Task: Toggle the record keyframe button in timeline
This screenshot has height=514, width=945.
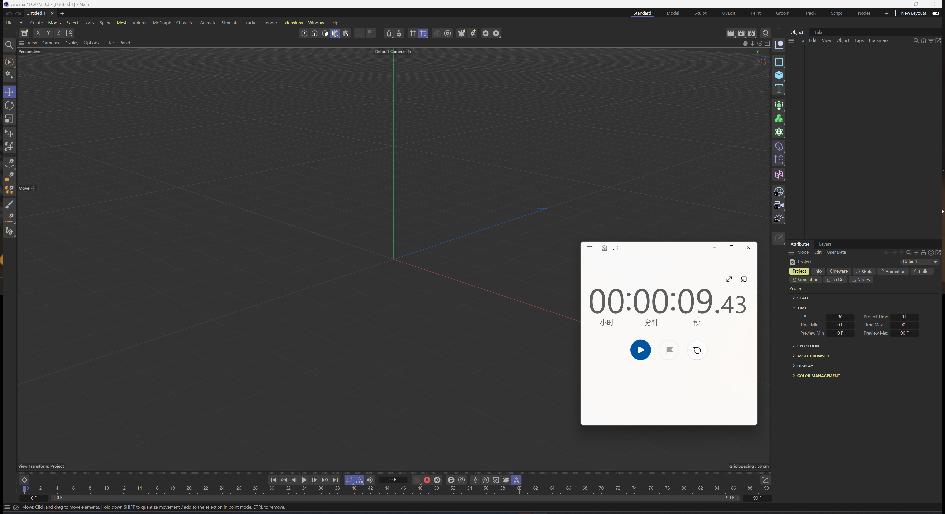Action: 427,480
